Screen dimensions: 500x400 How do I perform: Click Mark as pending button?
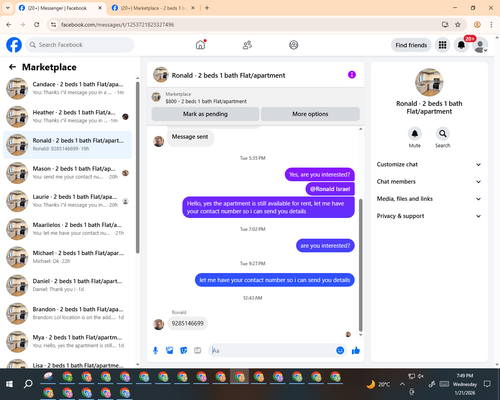(x=205, y=114)
